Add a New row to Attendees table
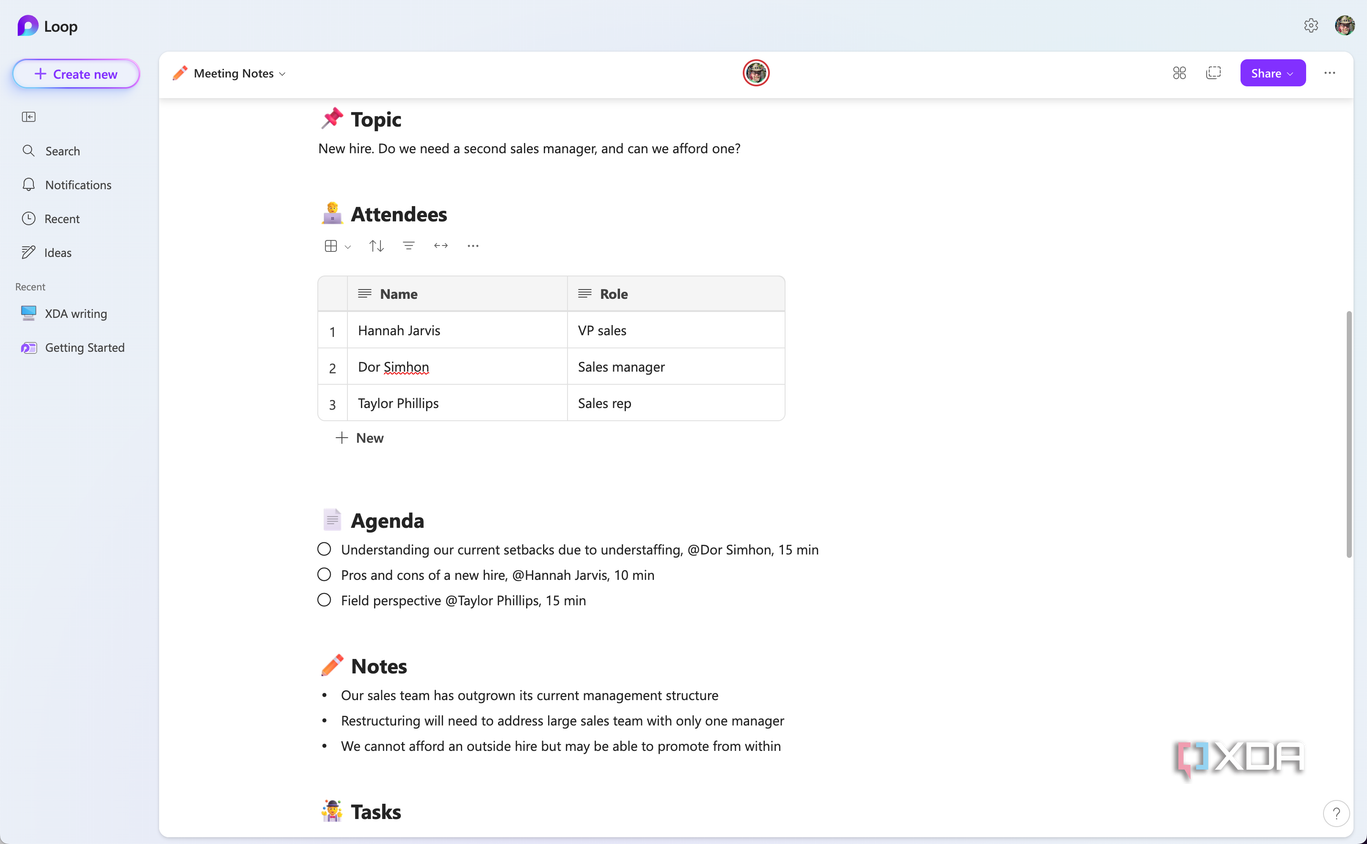This screenshot has width=1367, height=844. 360,438
